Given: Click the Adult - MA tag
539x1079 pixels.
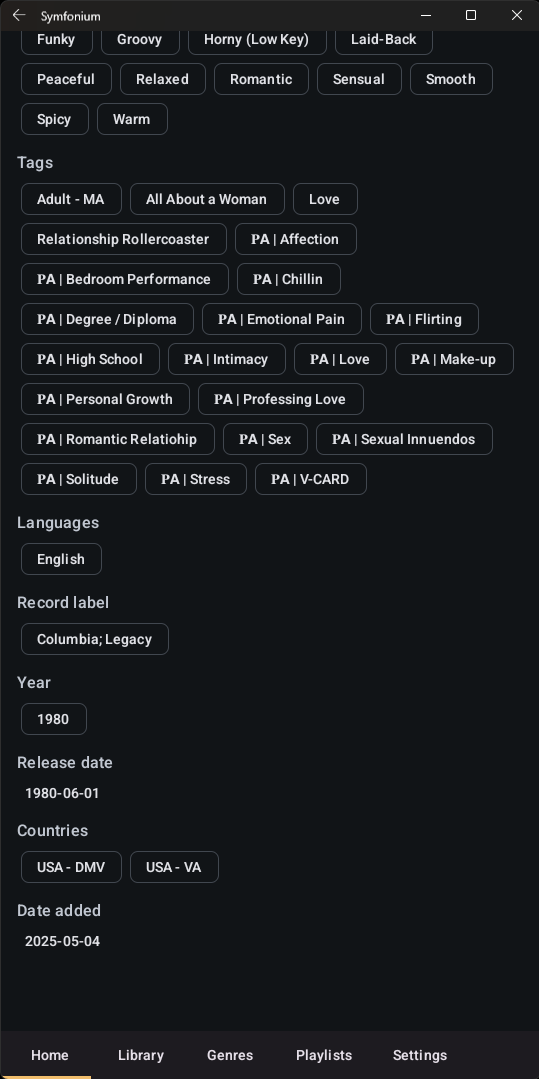Looking at the screenshot, I should [71, 200].
